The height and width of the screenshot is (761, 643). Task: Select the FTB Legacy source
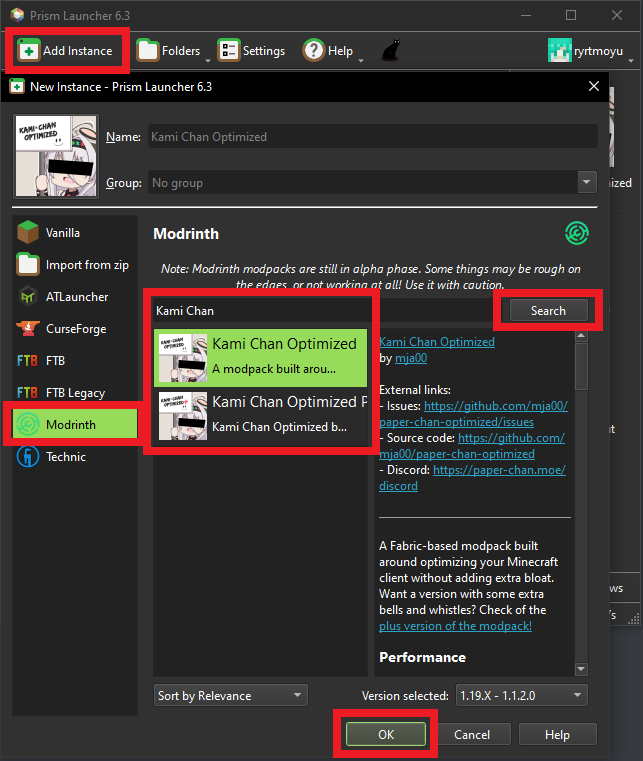coord(75,393)
